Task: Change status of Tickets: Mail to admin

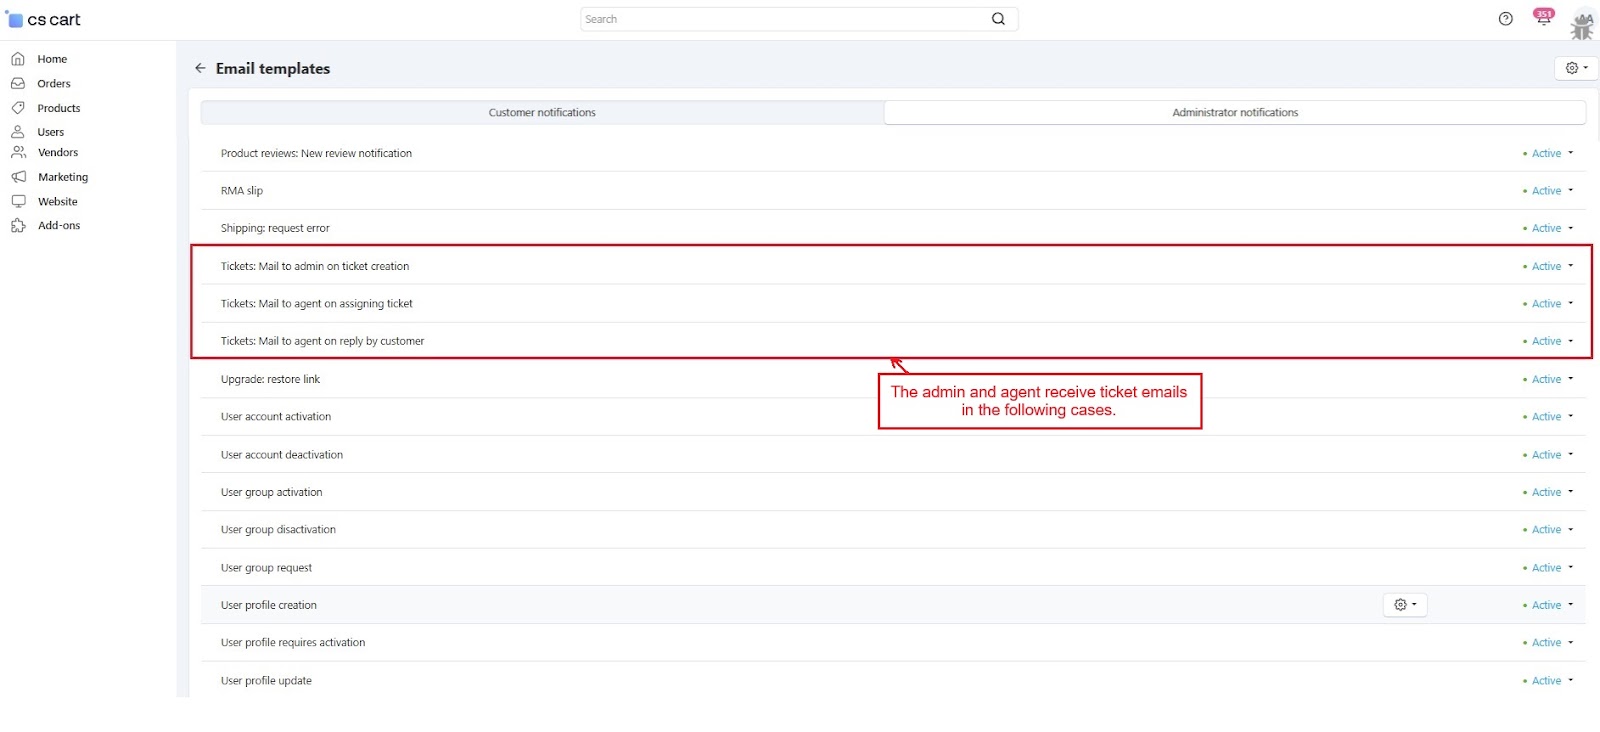Action: [1551, 266]
